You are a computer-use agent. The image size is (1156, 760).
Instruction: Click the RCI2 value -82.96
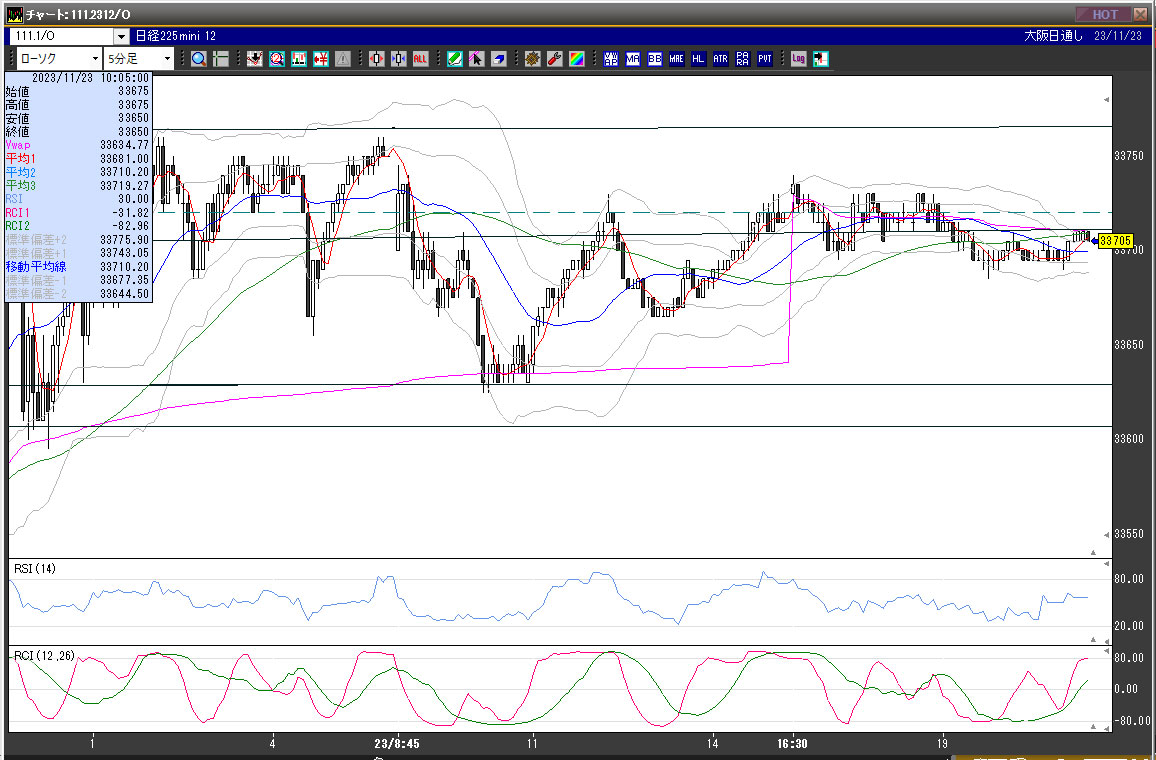[130, 226]
